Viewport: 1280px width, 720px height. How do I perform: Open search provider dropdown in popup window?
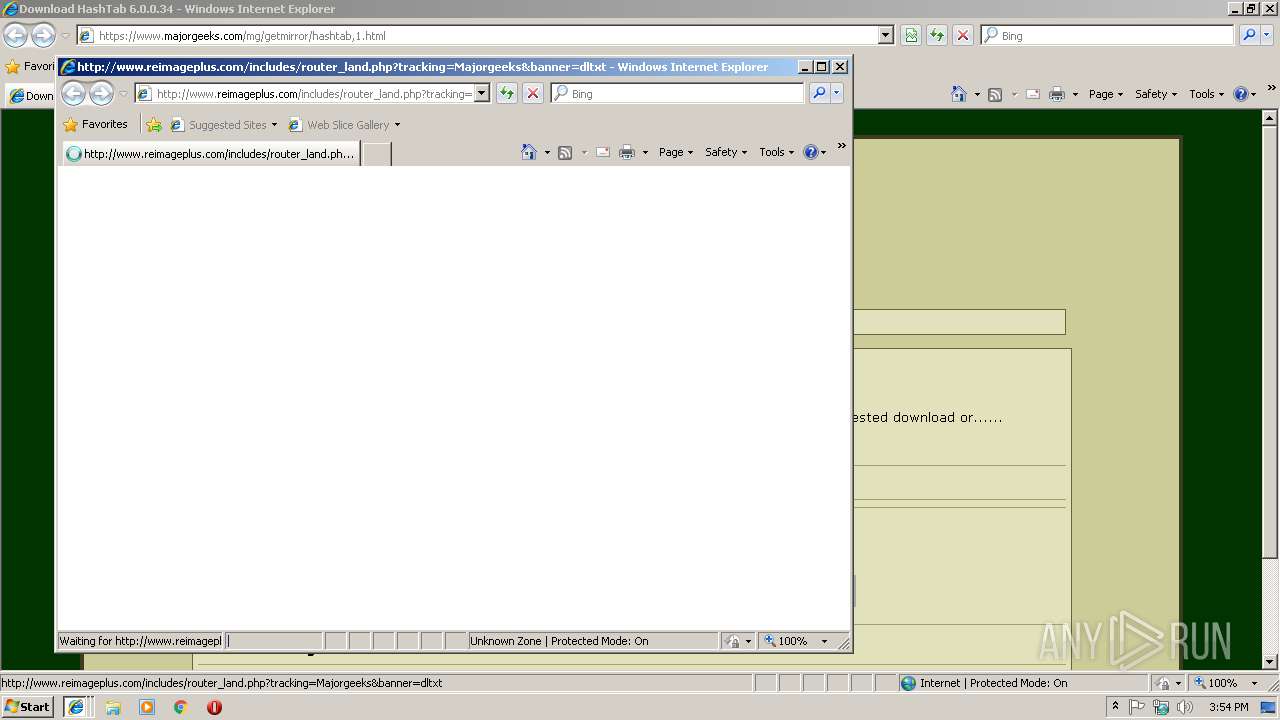pyautogui.click(x=837, y=93)
